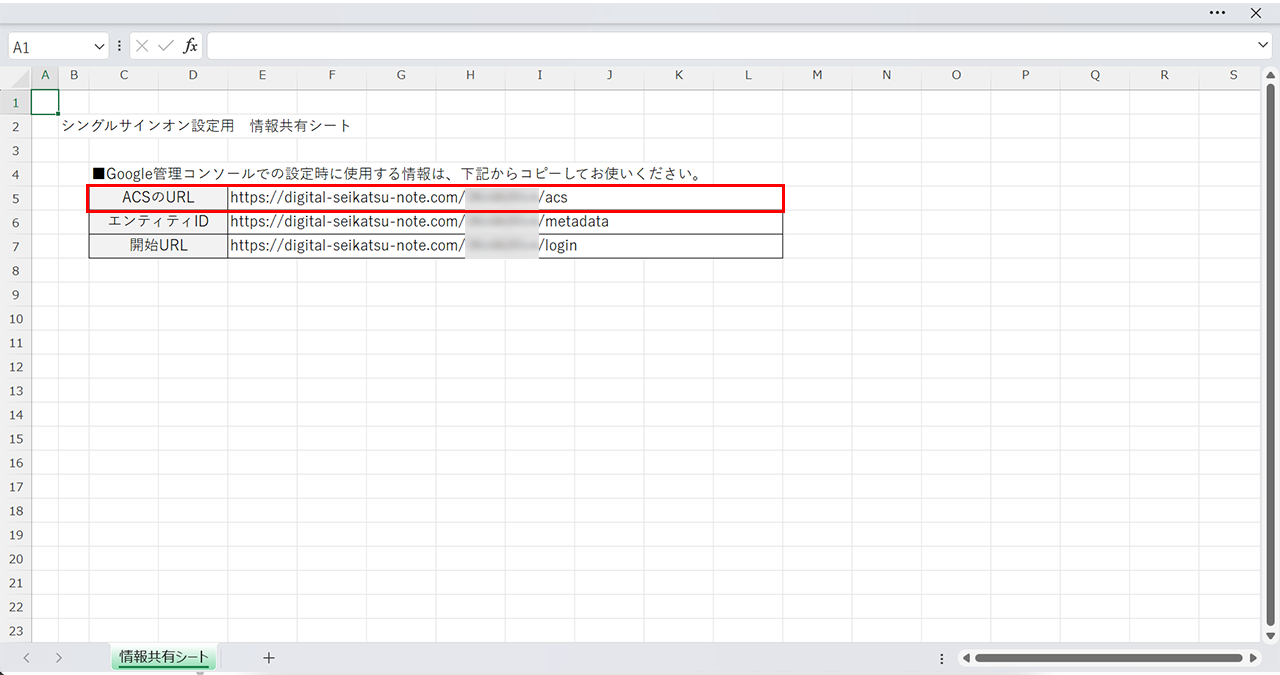The width and height of the screenshot is (1280, 675).
Task: Click the formula bar Cancel X icon
Action: [x=142, y=46]
